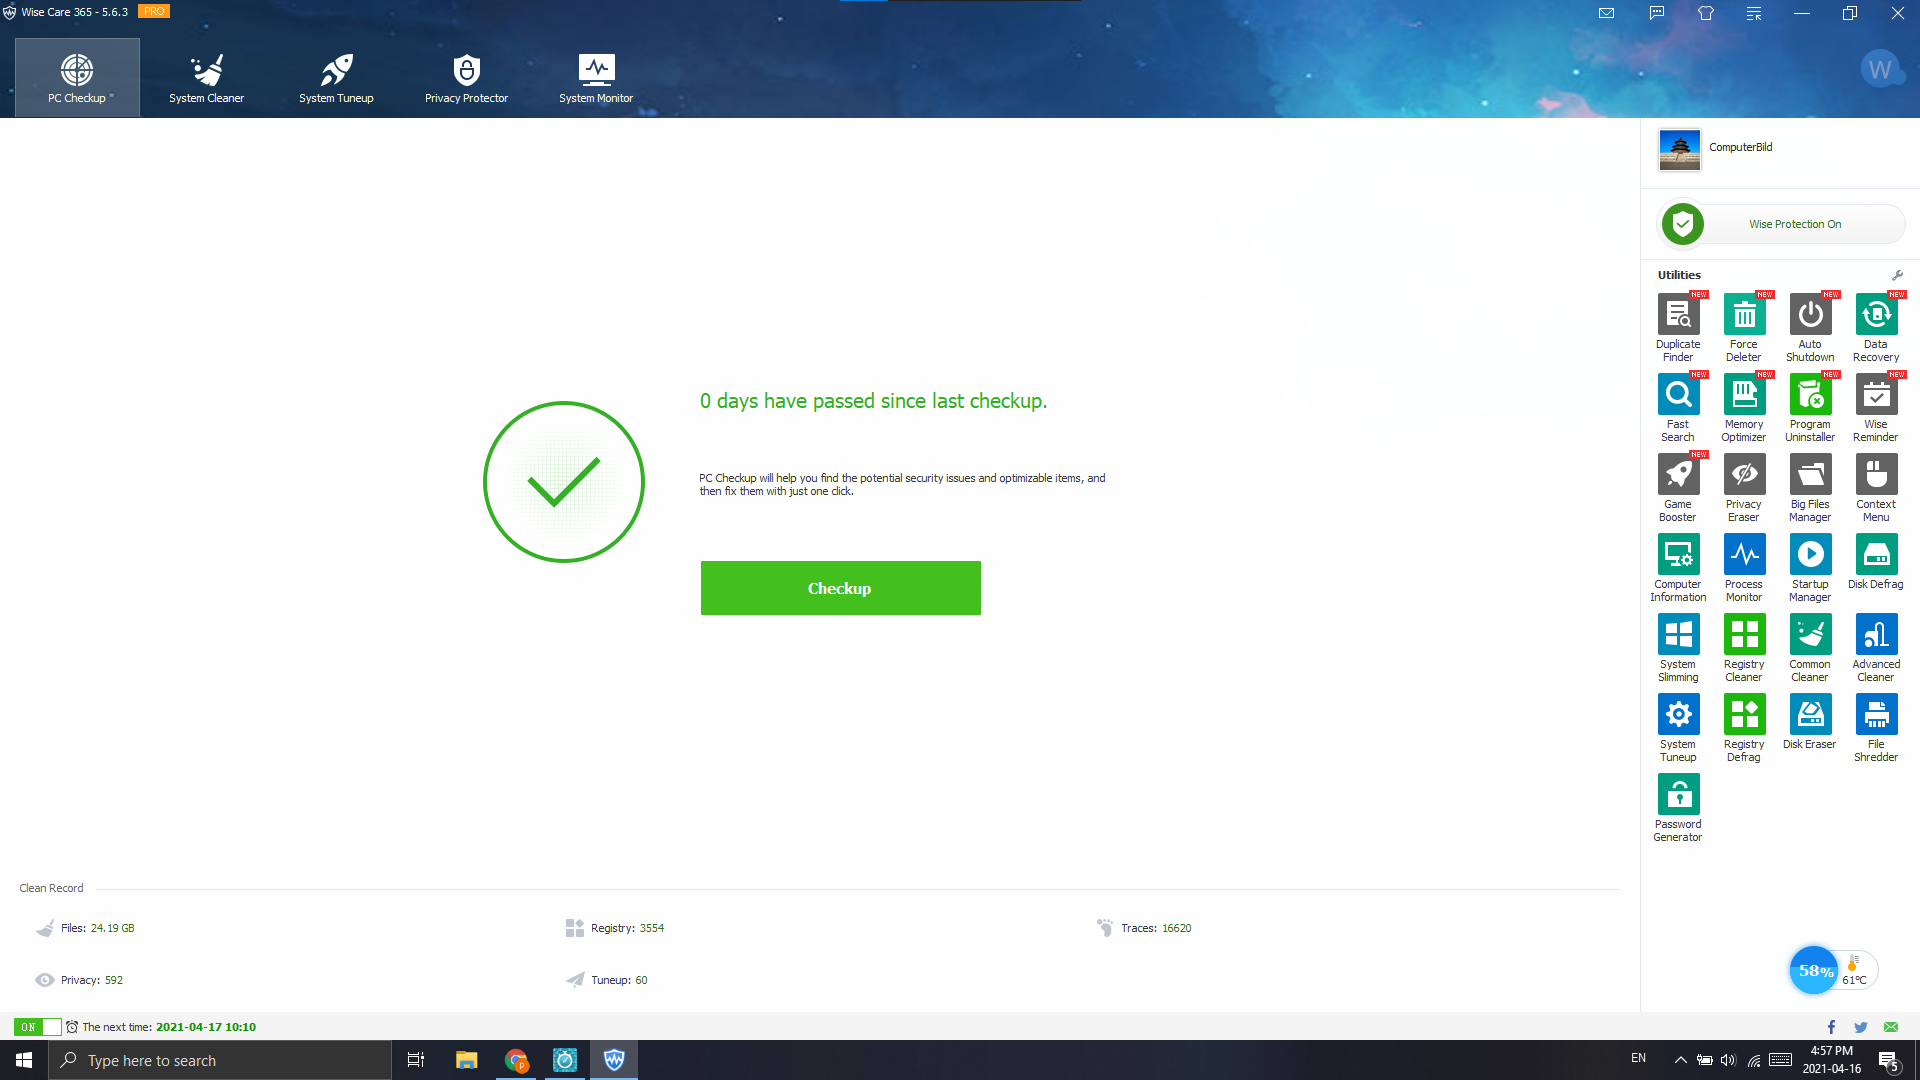Toggle the scheduled cleanup ON switch
1920x1080 pixels.
[x=37, y=1027]
